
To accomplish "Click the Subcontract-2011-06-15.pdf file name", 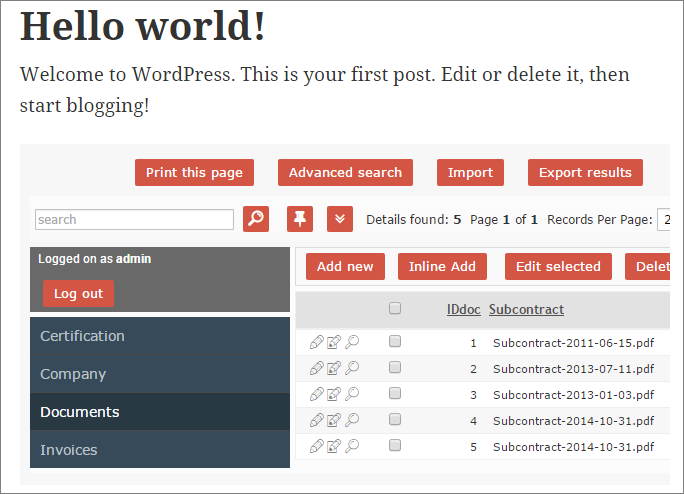I will tap(573, 343).
